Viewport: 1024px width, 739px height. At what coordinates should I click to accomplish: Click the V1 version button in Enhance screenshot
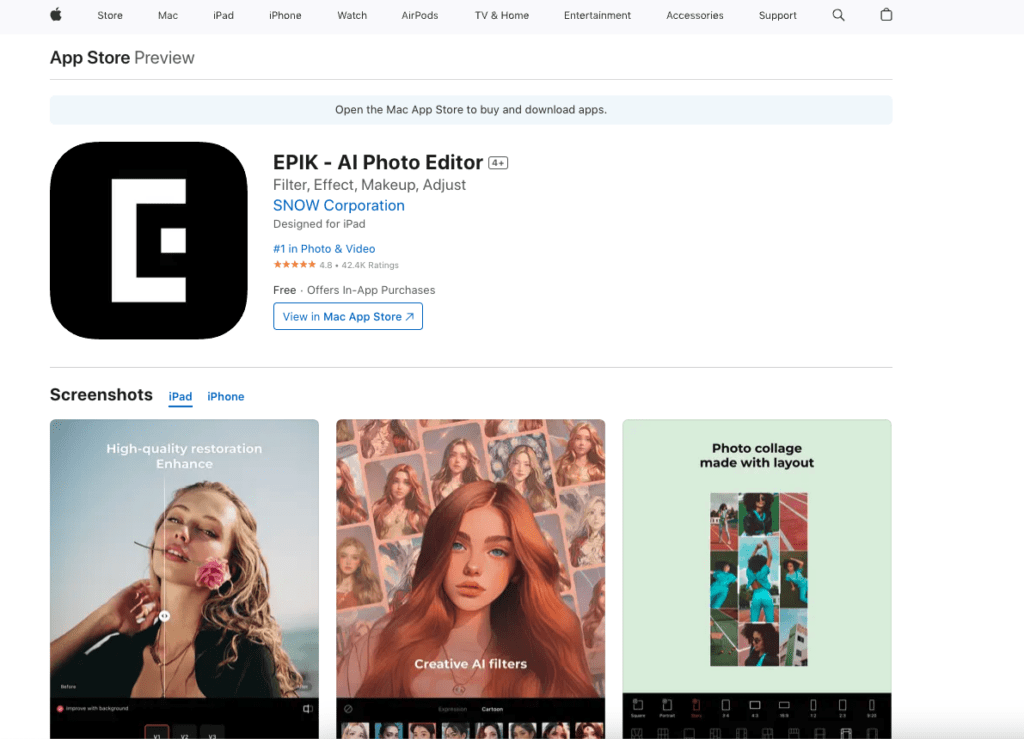tap(157, 734)
